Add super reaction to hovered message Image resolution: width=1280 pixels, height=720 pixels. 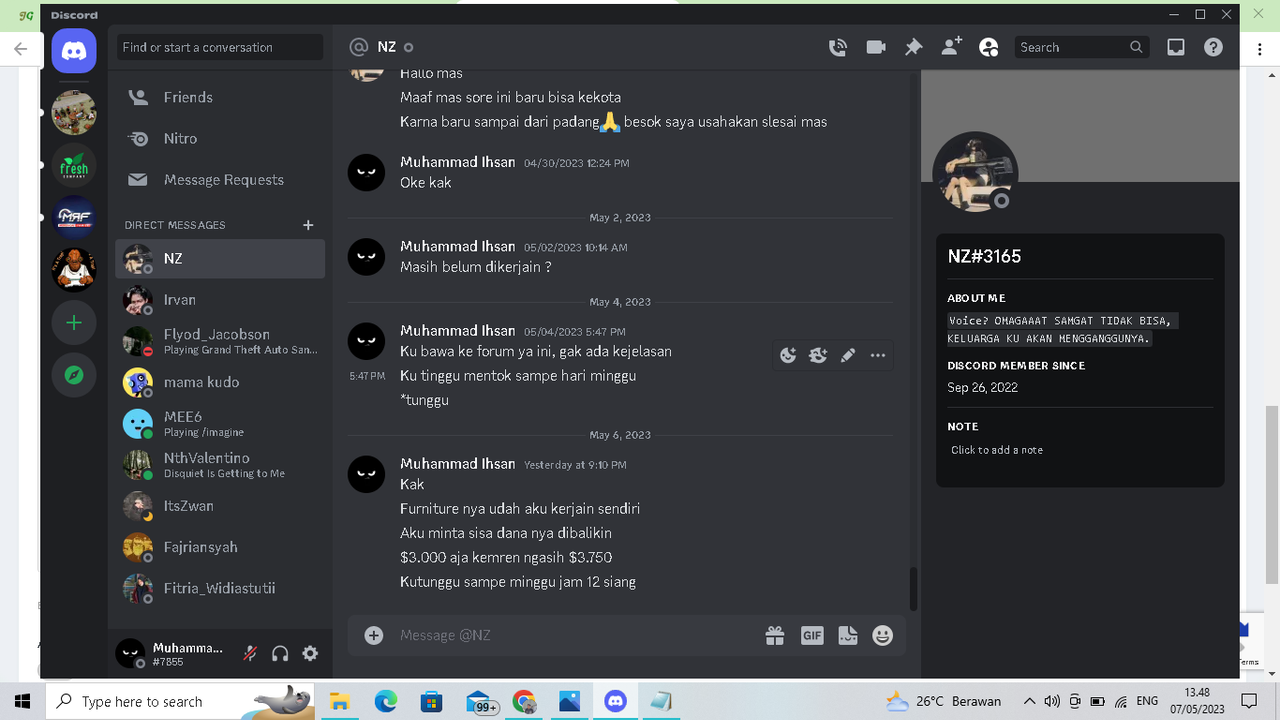(x=818, y=355)
